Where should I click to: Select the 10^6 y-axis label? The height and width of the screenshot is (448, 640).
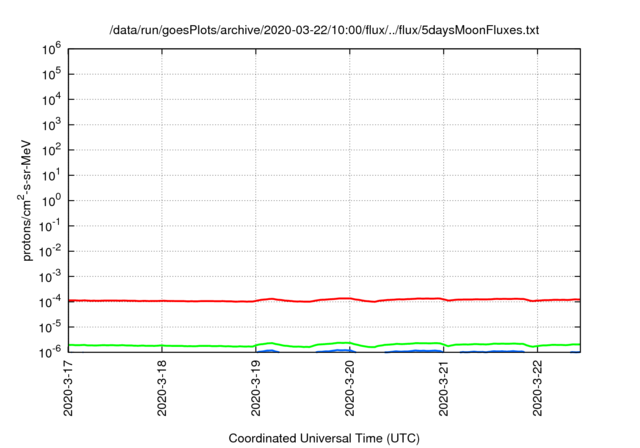point(51,49)
